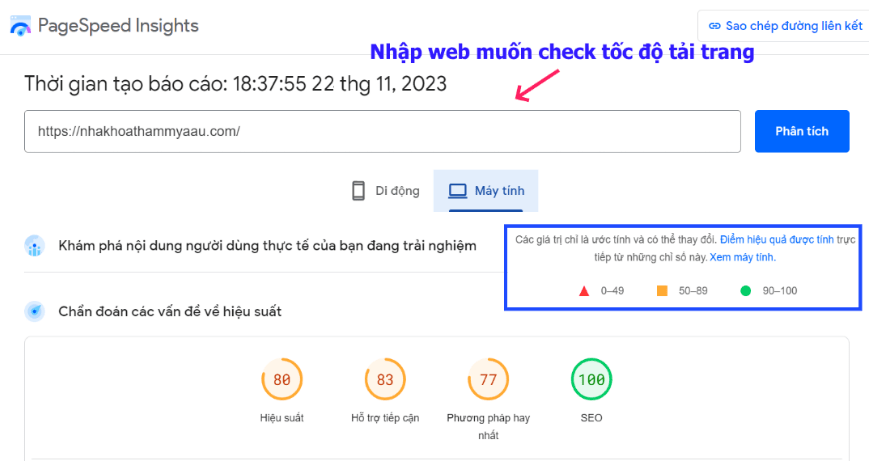Click the mobile phone icon
Image resolution: width=869 pixels, height=461 pixels.
pyautogui.click(x=359, y=191)
